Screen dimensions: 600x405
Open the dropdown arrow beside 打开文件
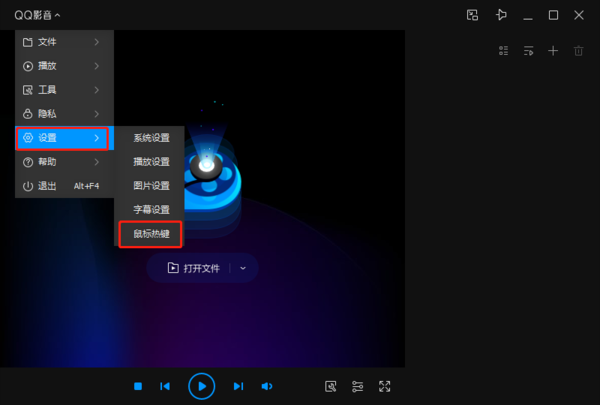(x=243, y=268)
